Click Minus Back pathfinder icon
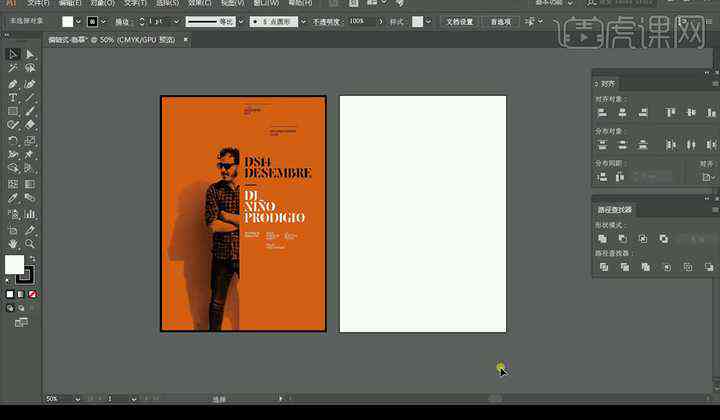The image size is (720, 420). tap(709, 267)
